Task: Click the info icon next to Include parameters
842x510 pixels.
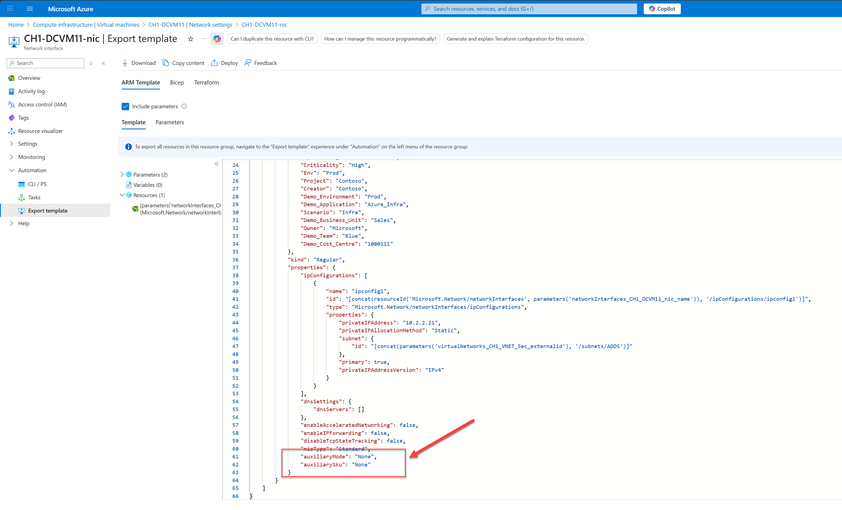Action: (x=184, y=106)
